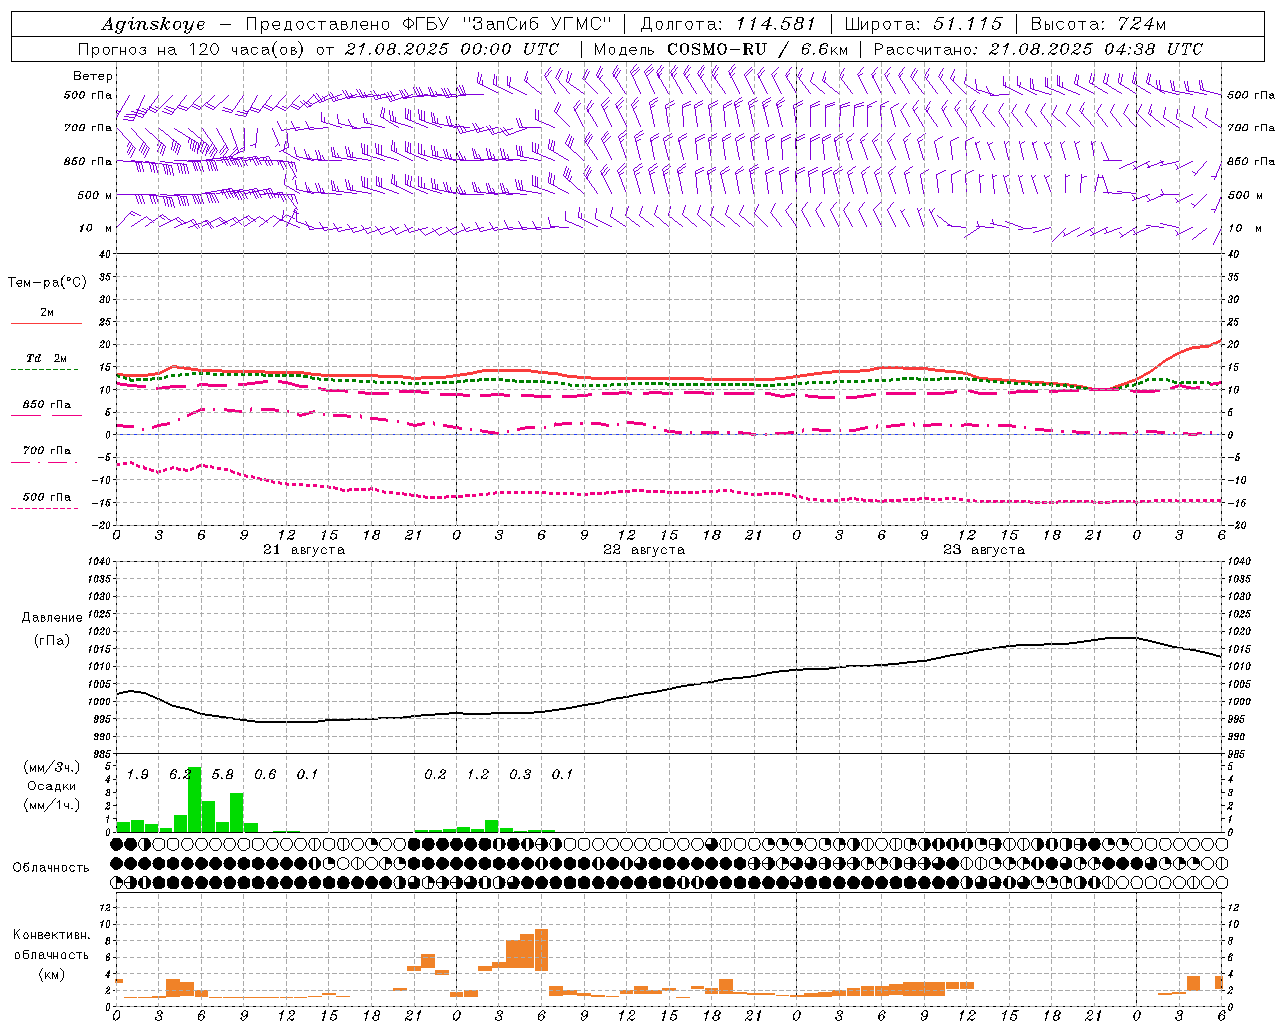Screen dimensions: 1280x1024
Task: Click the forecast start time "21.08.2025 00:00 UTC"
Action: point(452,49)
